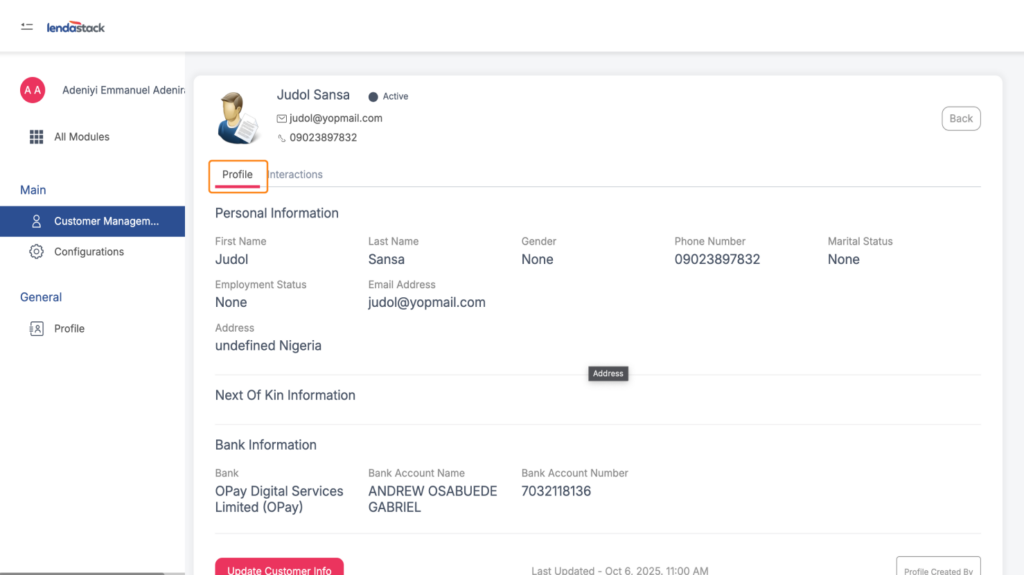Open Judol Sansa's profile picture
Image resolution: width=1024 pixels, height=575 pixels.
[238, 118]
